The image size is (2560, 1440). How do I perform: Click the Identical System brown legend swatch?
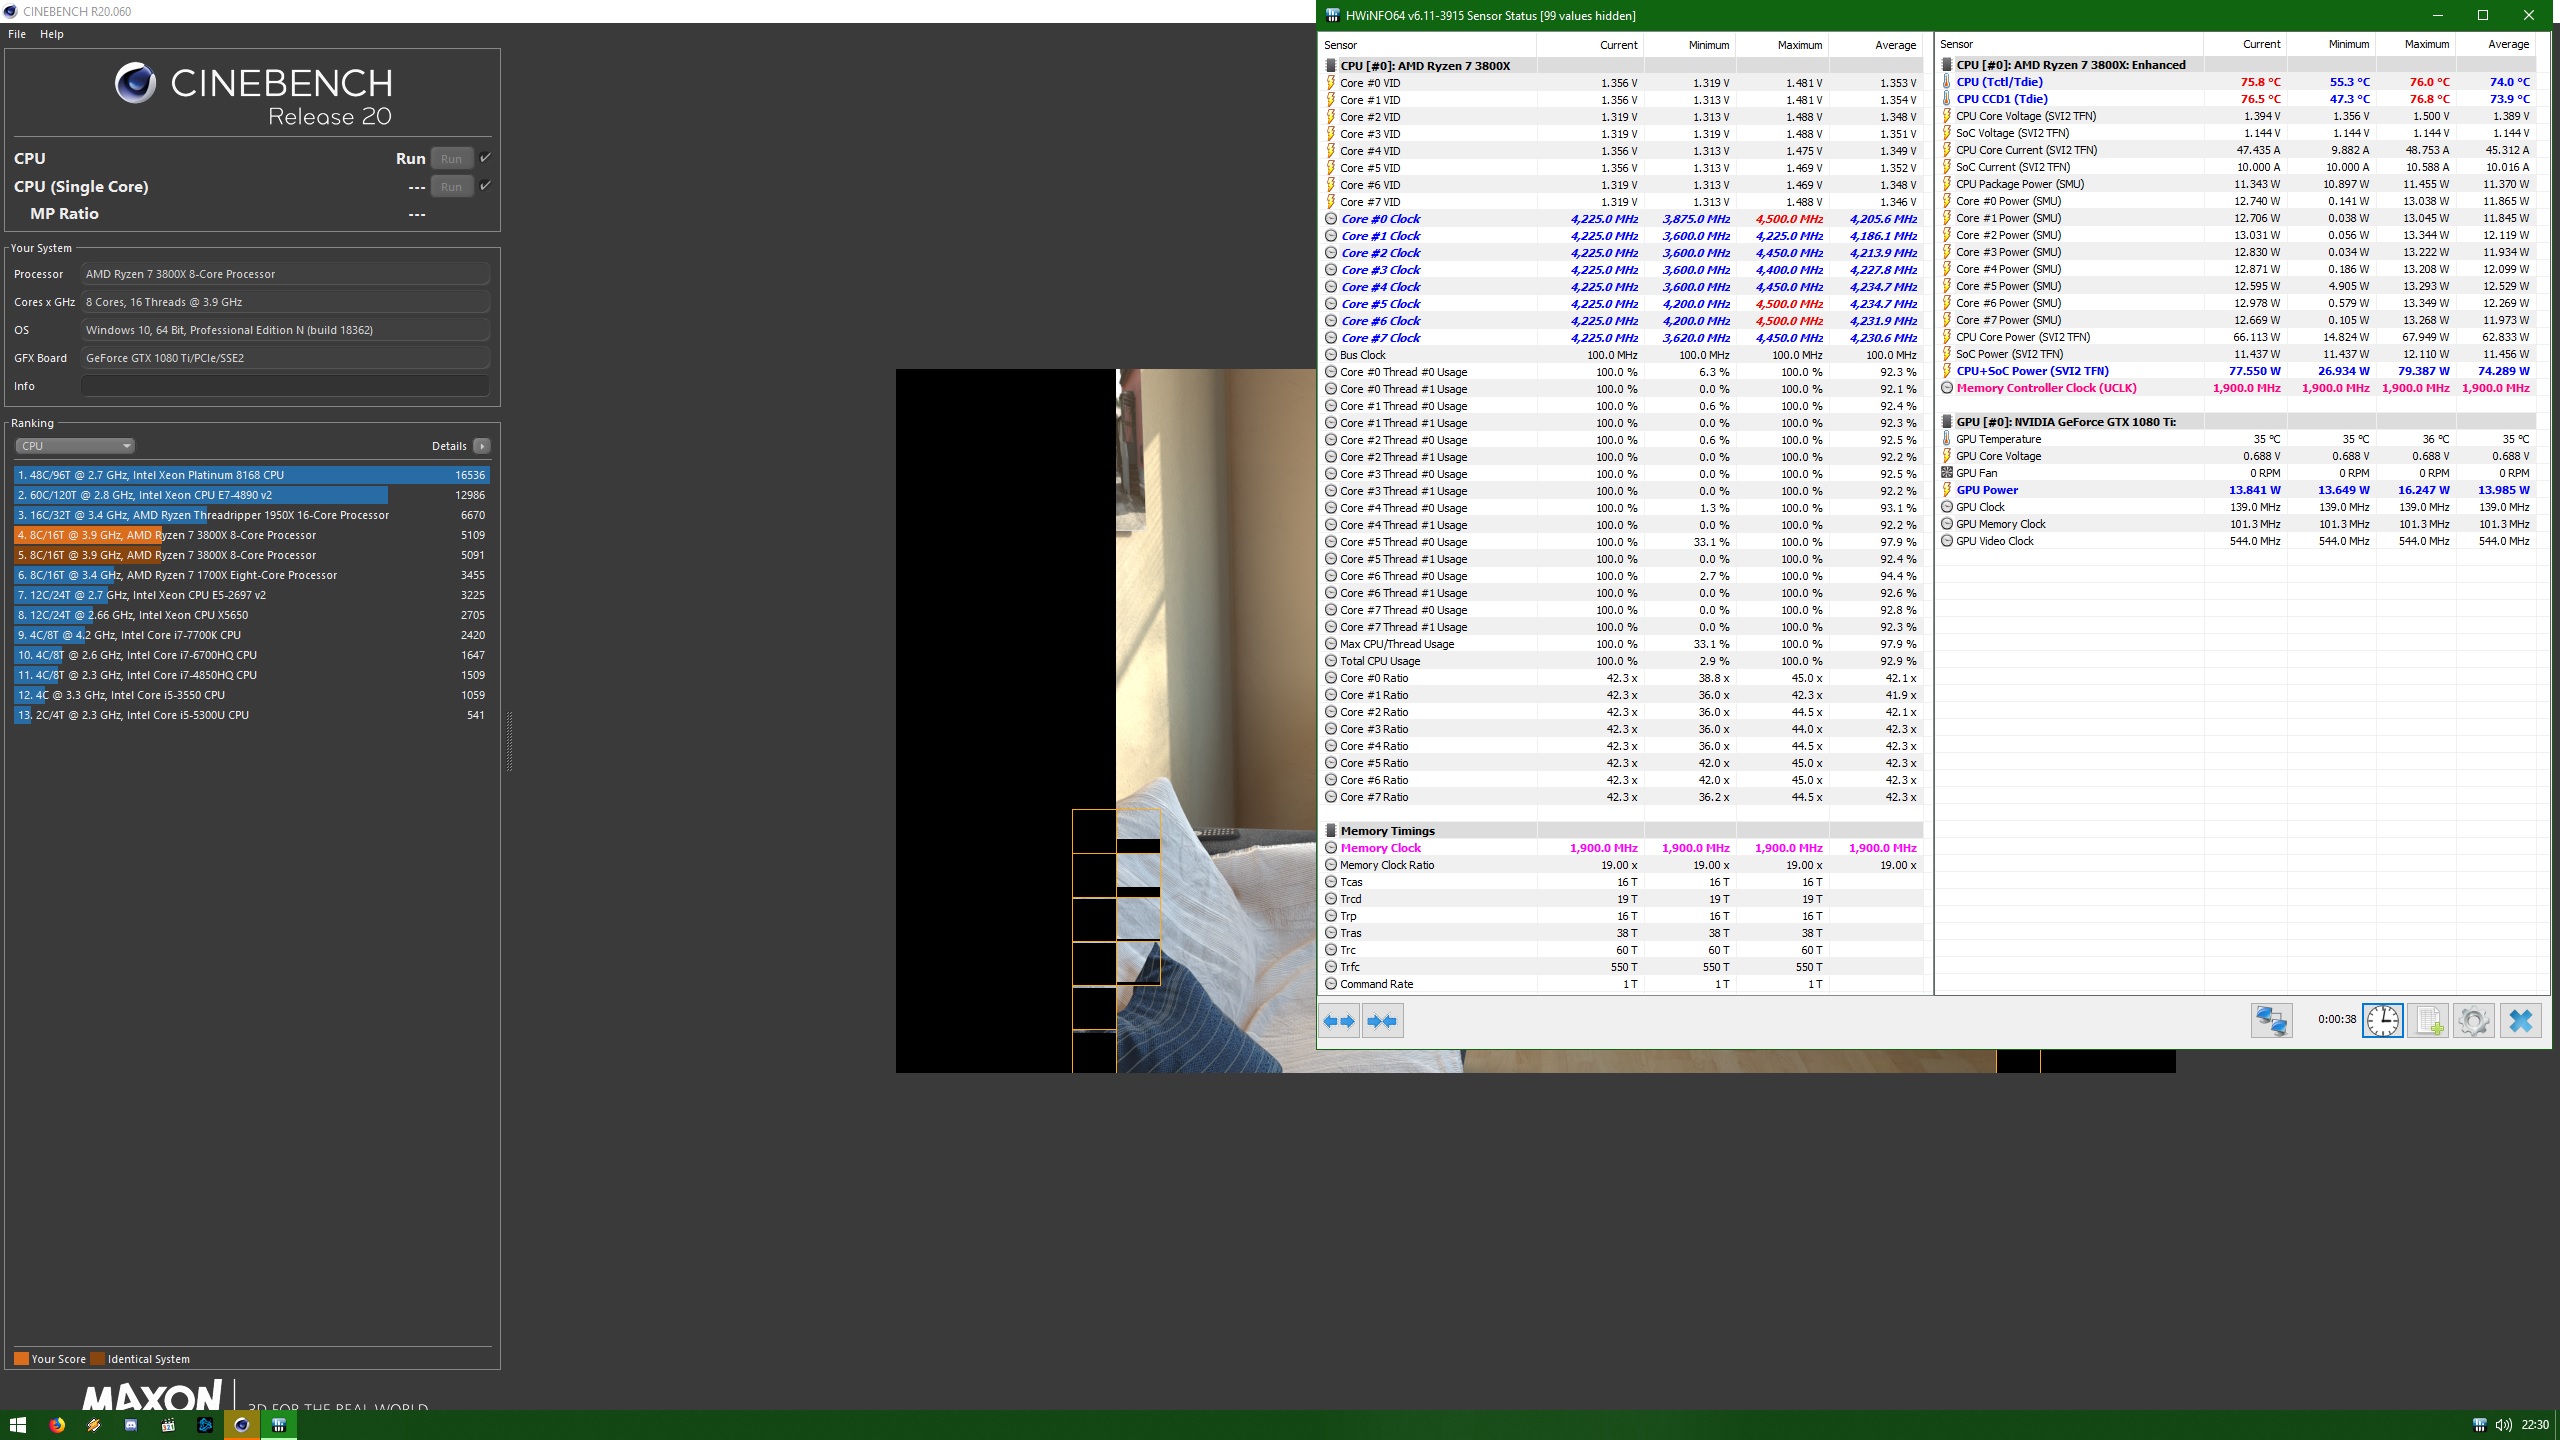pyautogui.click(x=97, y=1359)
